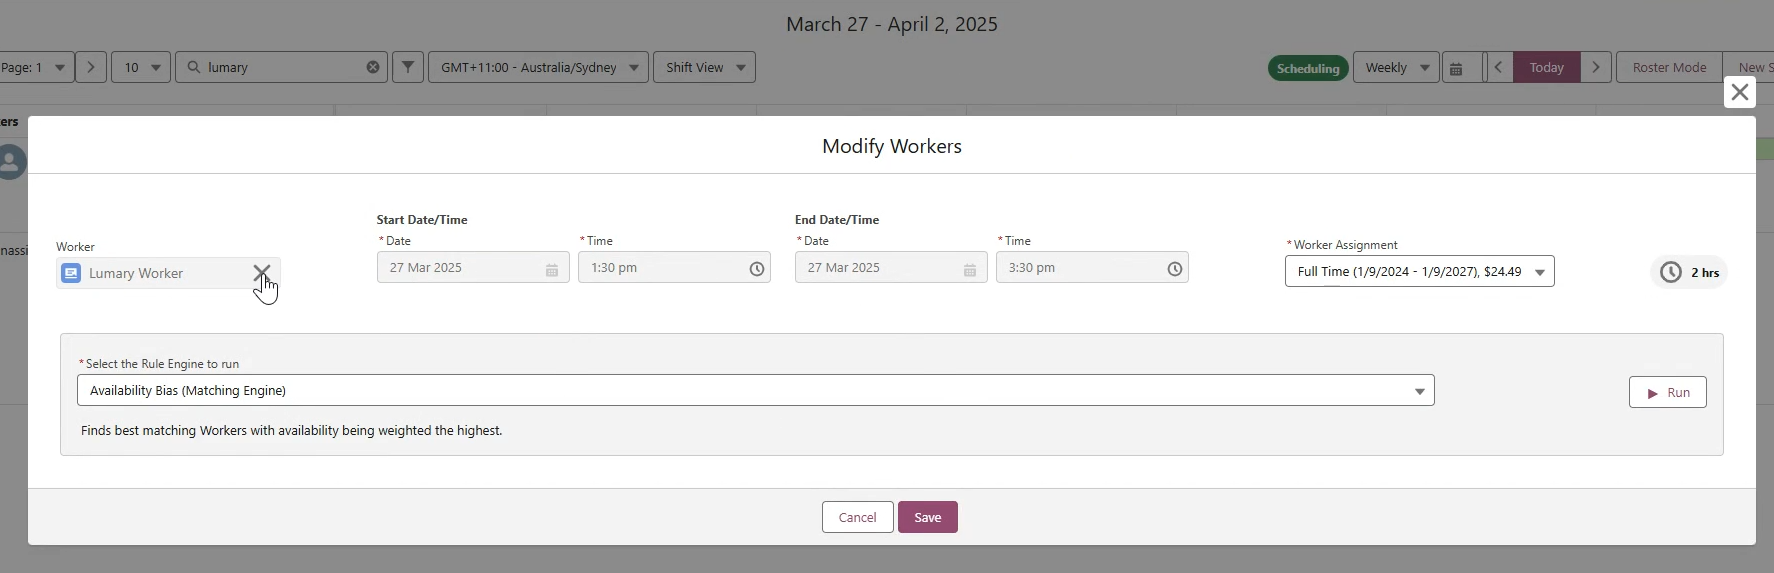The height and width of the screenshot is (573, 1774).
Task: Click the Run rule engine button
Action: click(1667, 392)
